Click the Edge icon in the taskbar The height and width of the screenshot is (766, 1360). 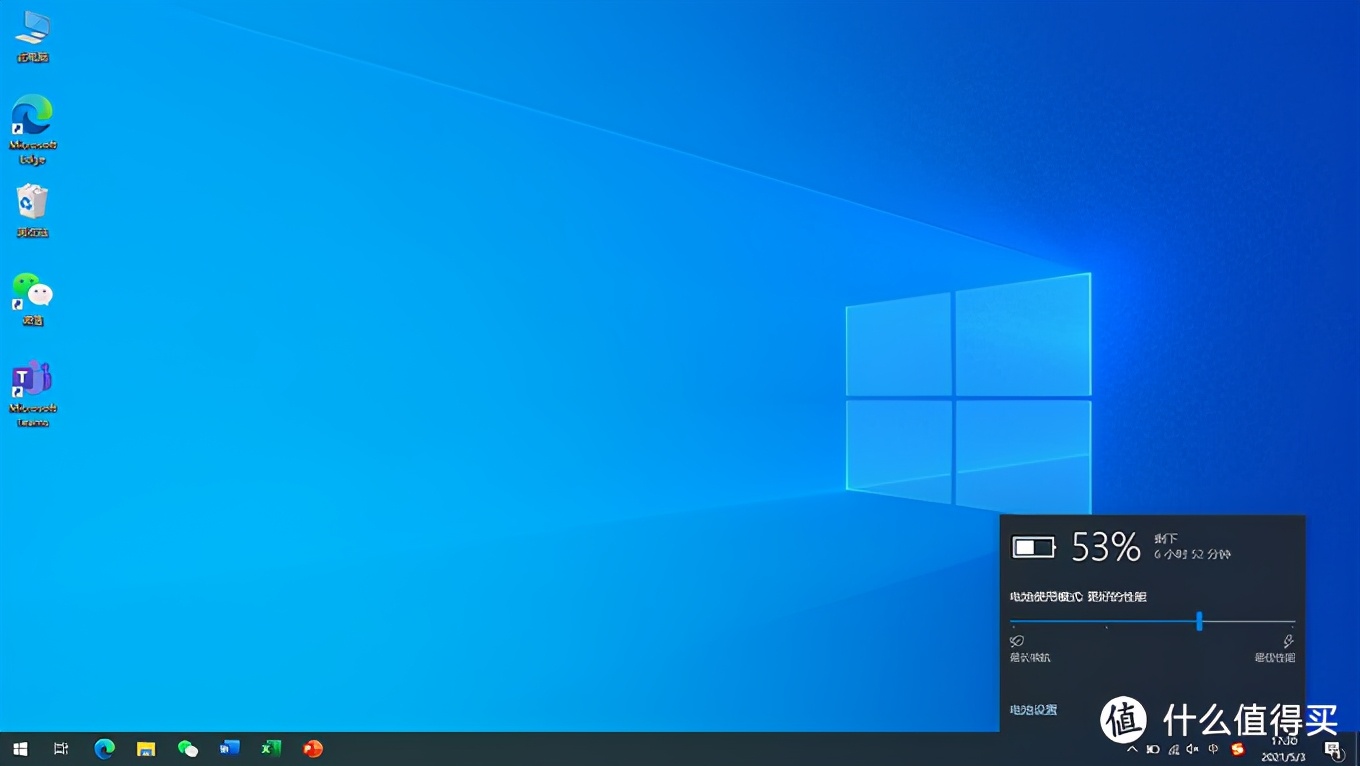pos(104,748)
